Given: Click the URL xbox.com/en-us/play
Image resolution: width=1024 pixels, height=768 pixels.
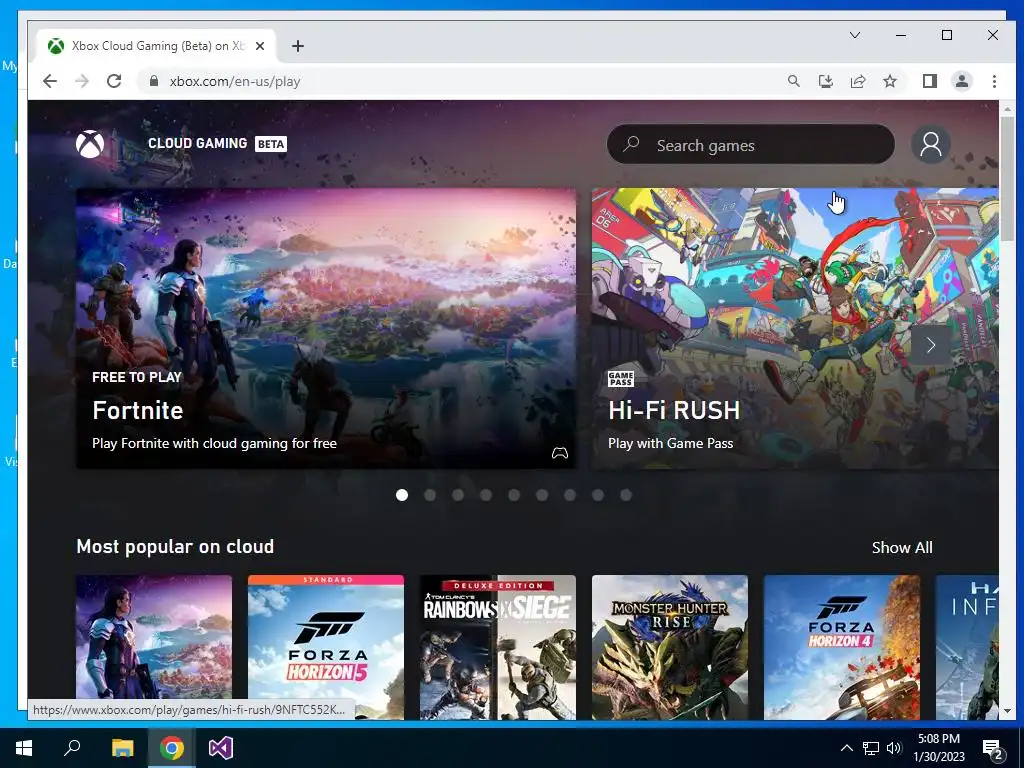Looking at the screenshot, I should point(234,82).
